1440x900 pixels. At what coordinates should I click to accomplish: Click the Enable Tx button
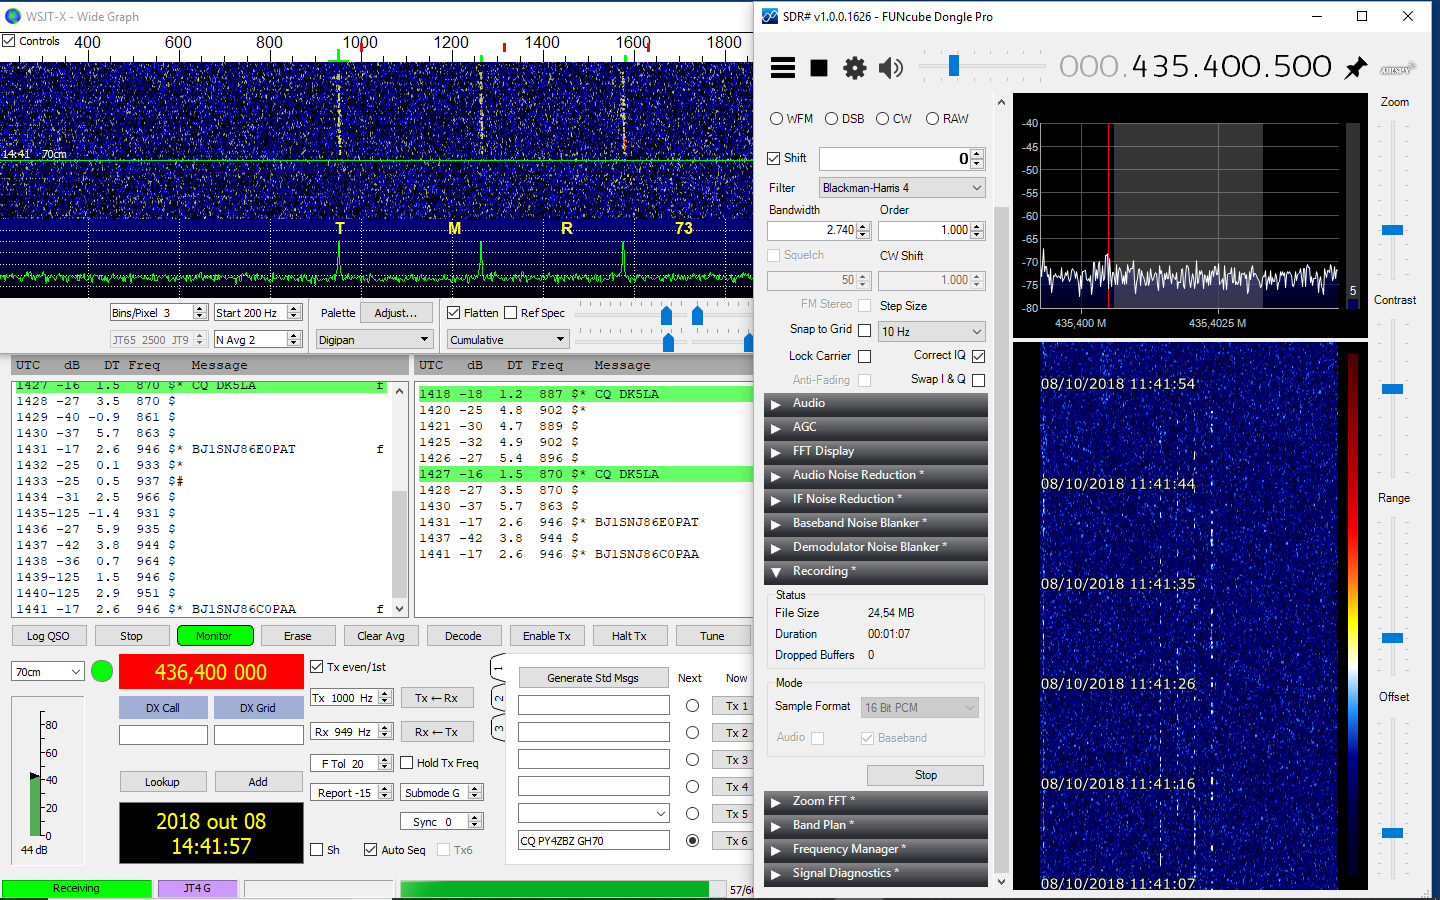click(x=546, y=636)
